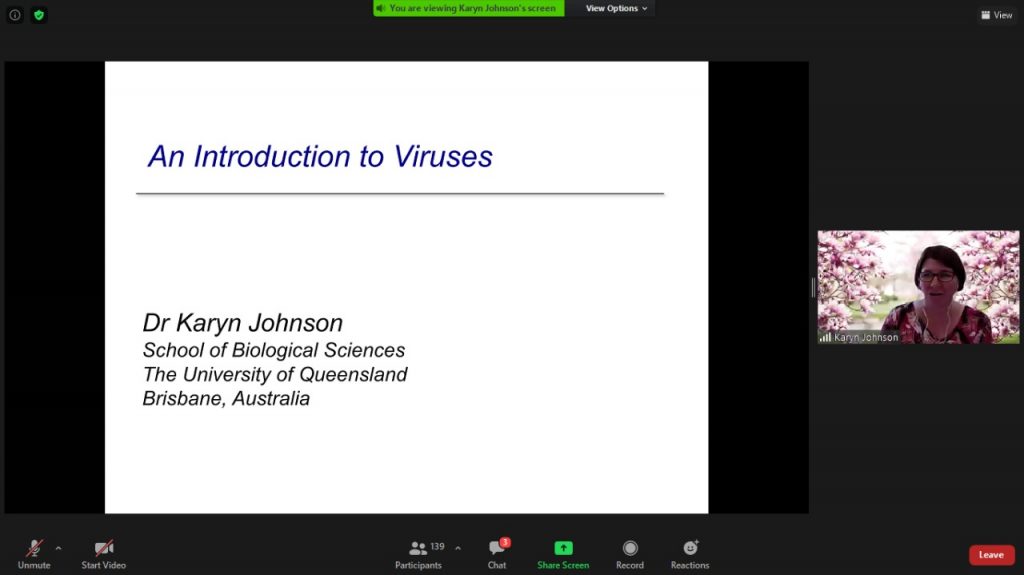Click signal strength bars on Karyn's video
This screenshot has width=1024, height=575.
pos(826,338)
